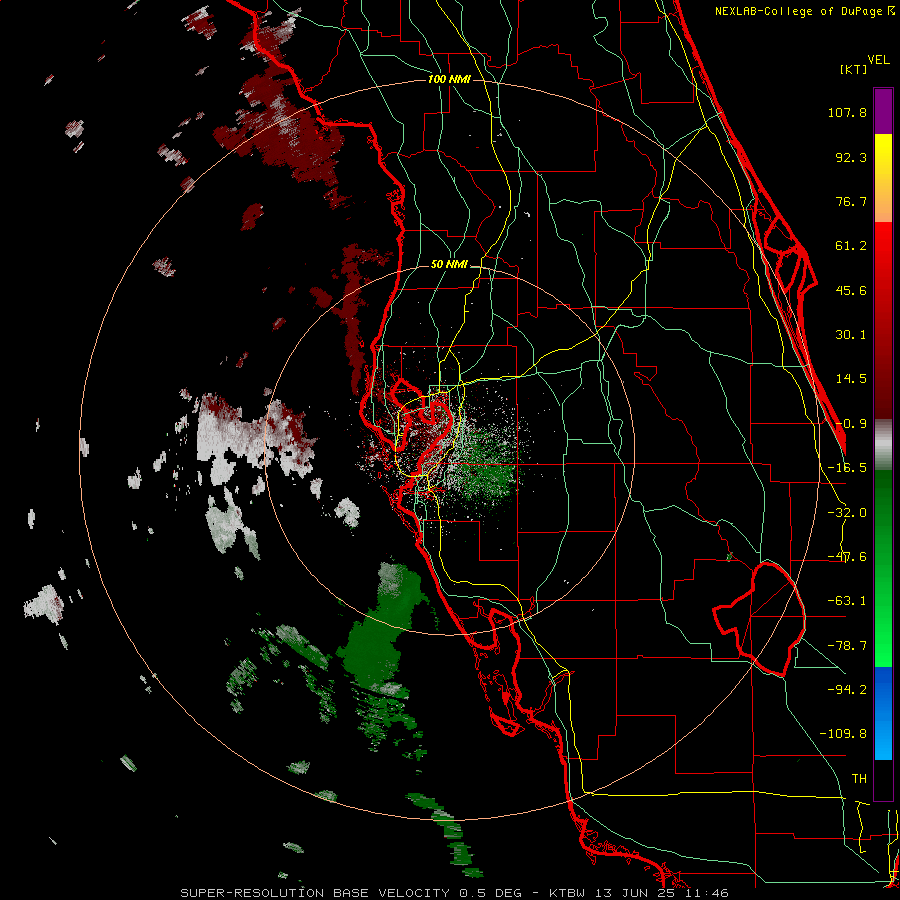Pick the red segment of velocity color bar

[883, 320]
